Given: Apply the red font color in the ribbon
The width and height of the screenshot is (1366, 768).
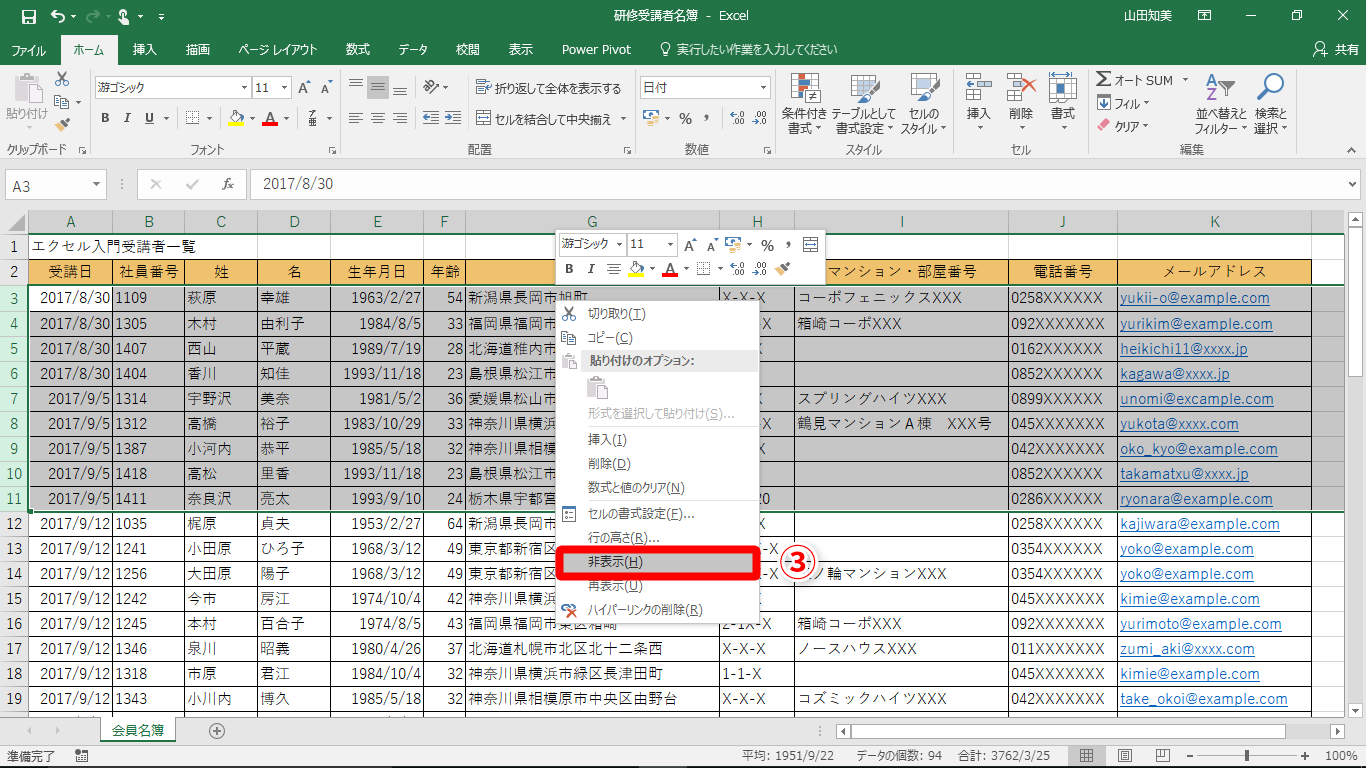Looking at the screenshot, I should pos(269,119).
